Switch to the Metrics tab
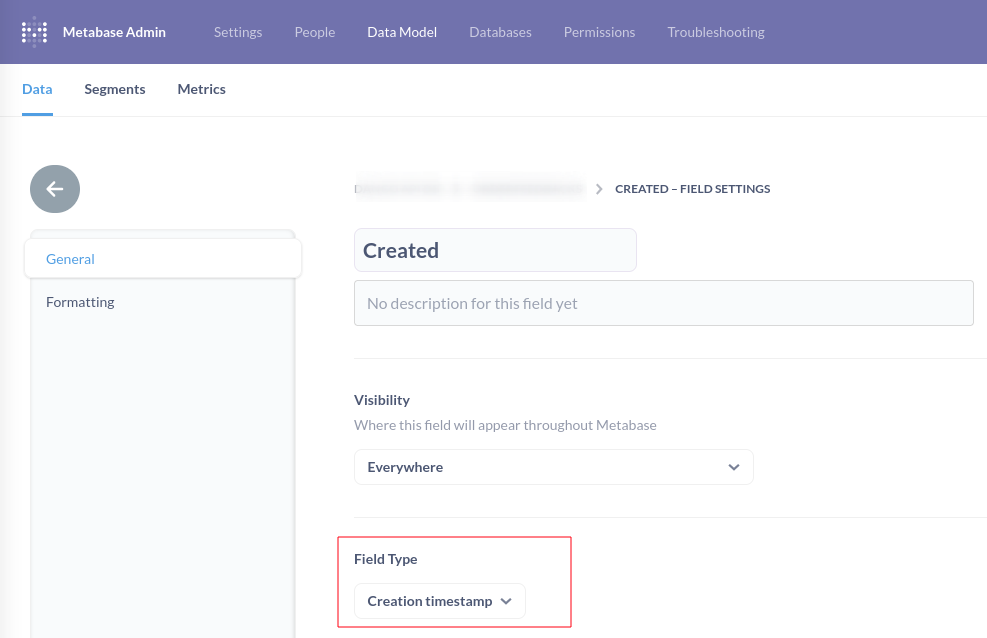 (201, 89)
